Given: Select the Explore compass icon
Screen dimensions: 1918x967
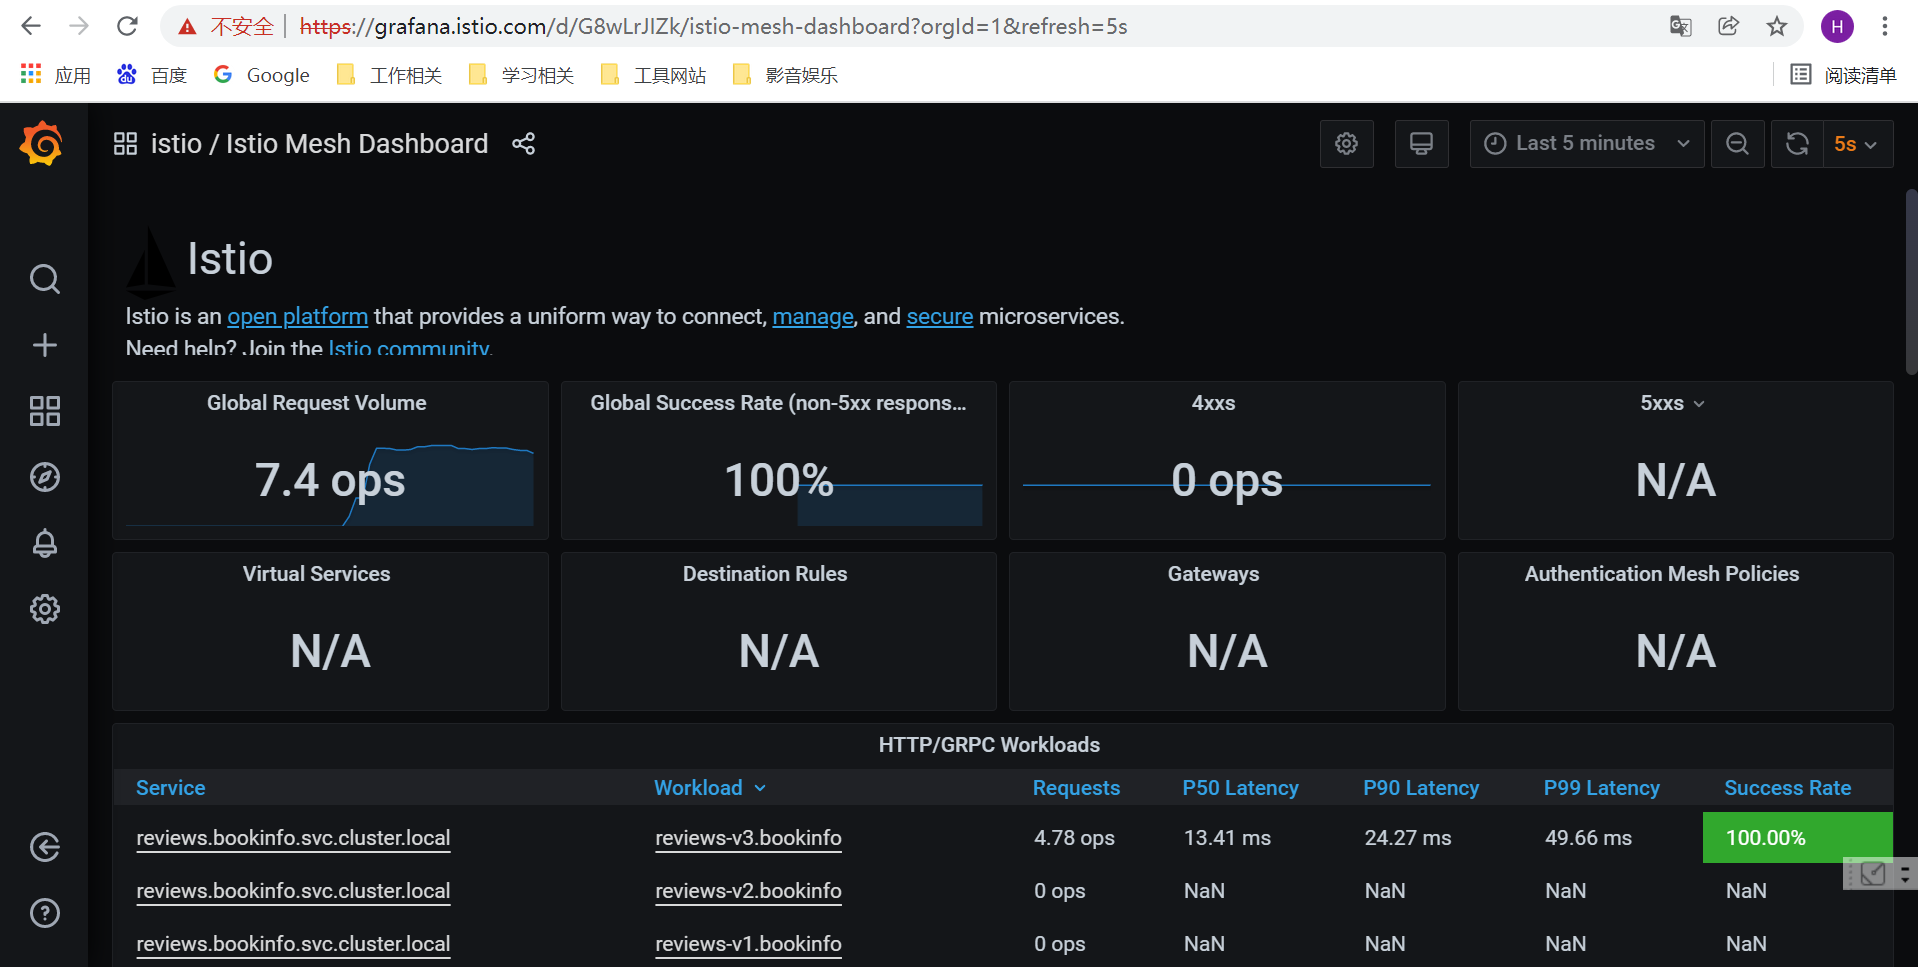Looking at the screenshot, I should tap(44, 477).
